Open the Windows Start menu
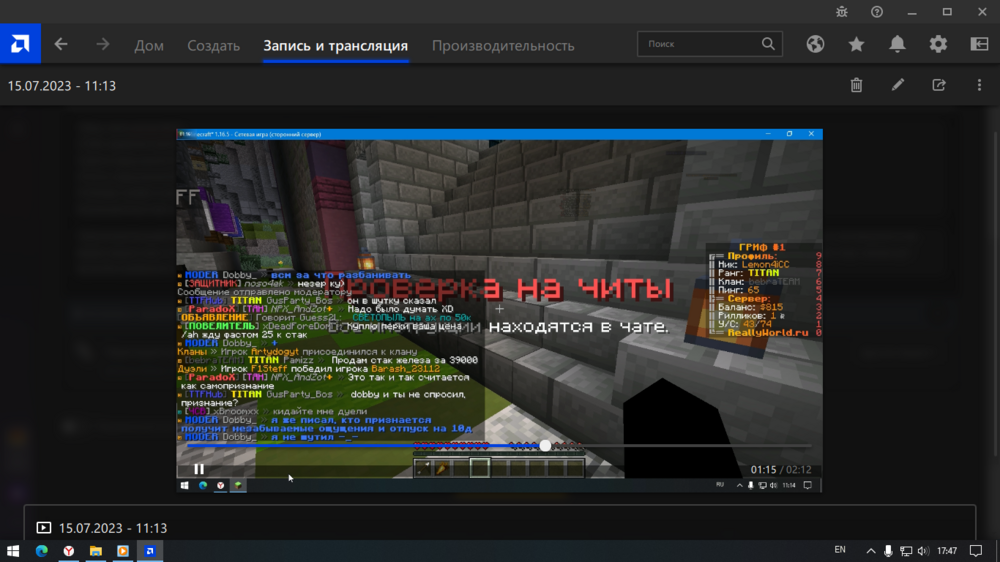1000x562 pixels. 13,551
